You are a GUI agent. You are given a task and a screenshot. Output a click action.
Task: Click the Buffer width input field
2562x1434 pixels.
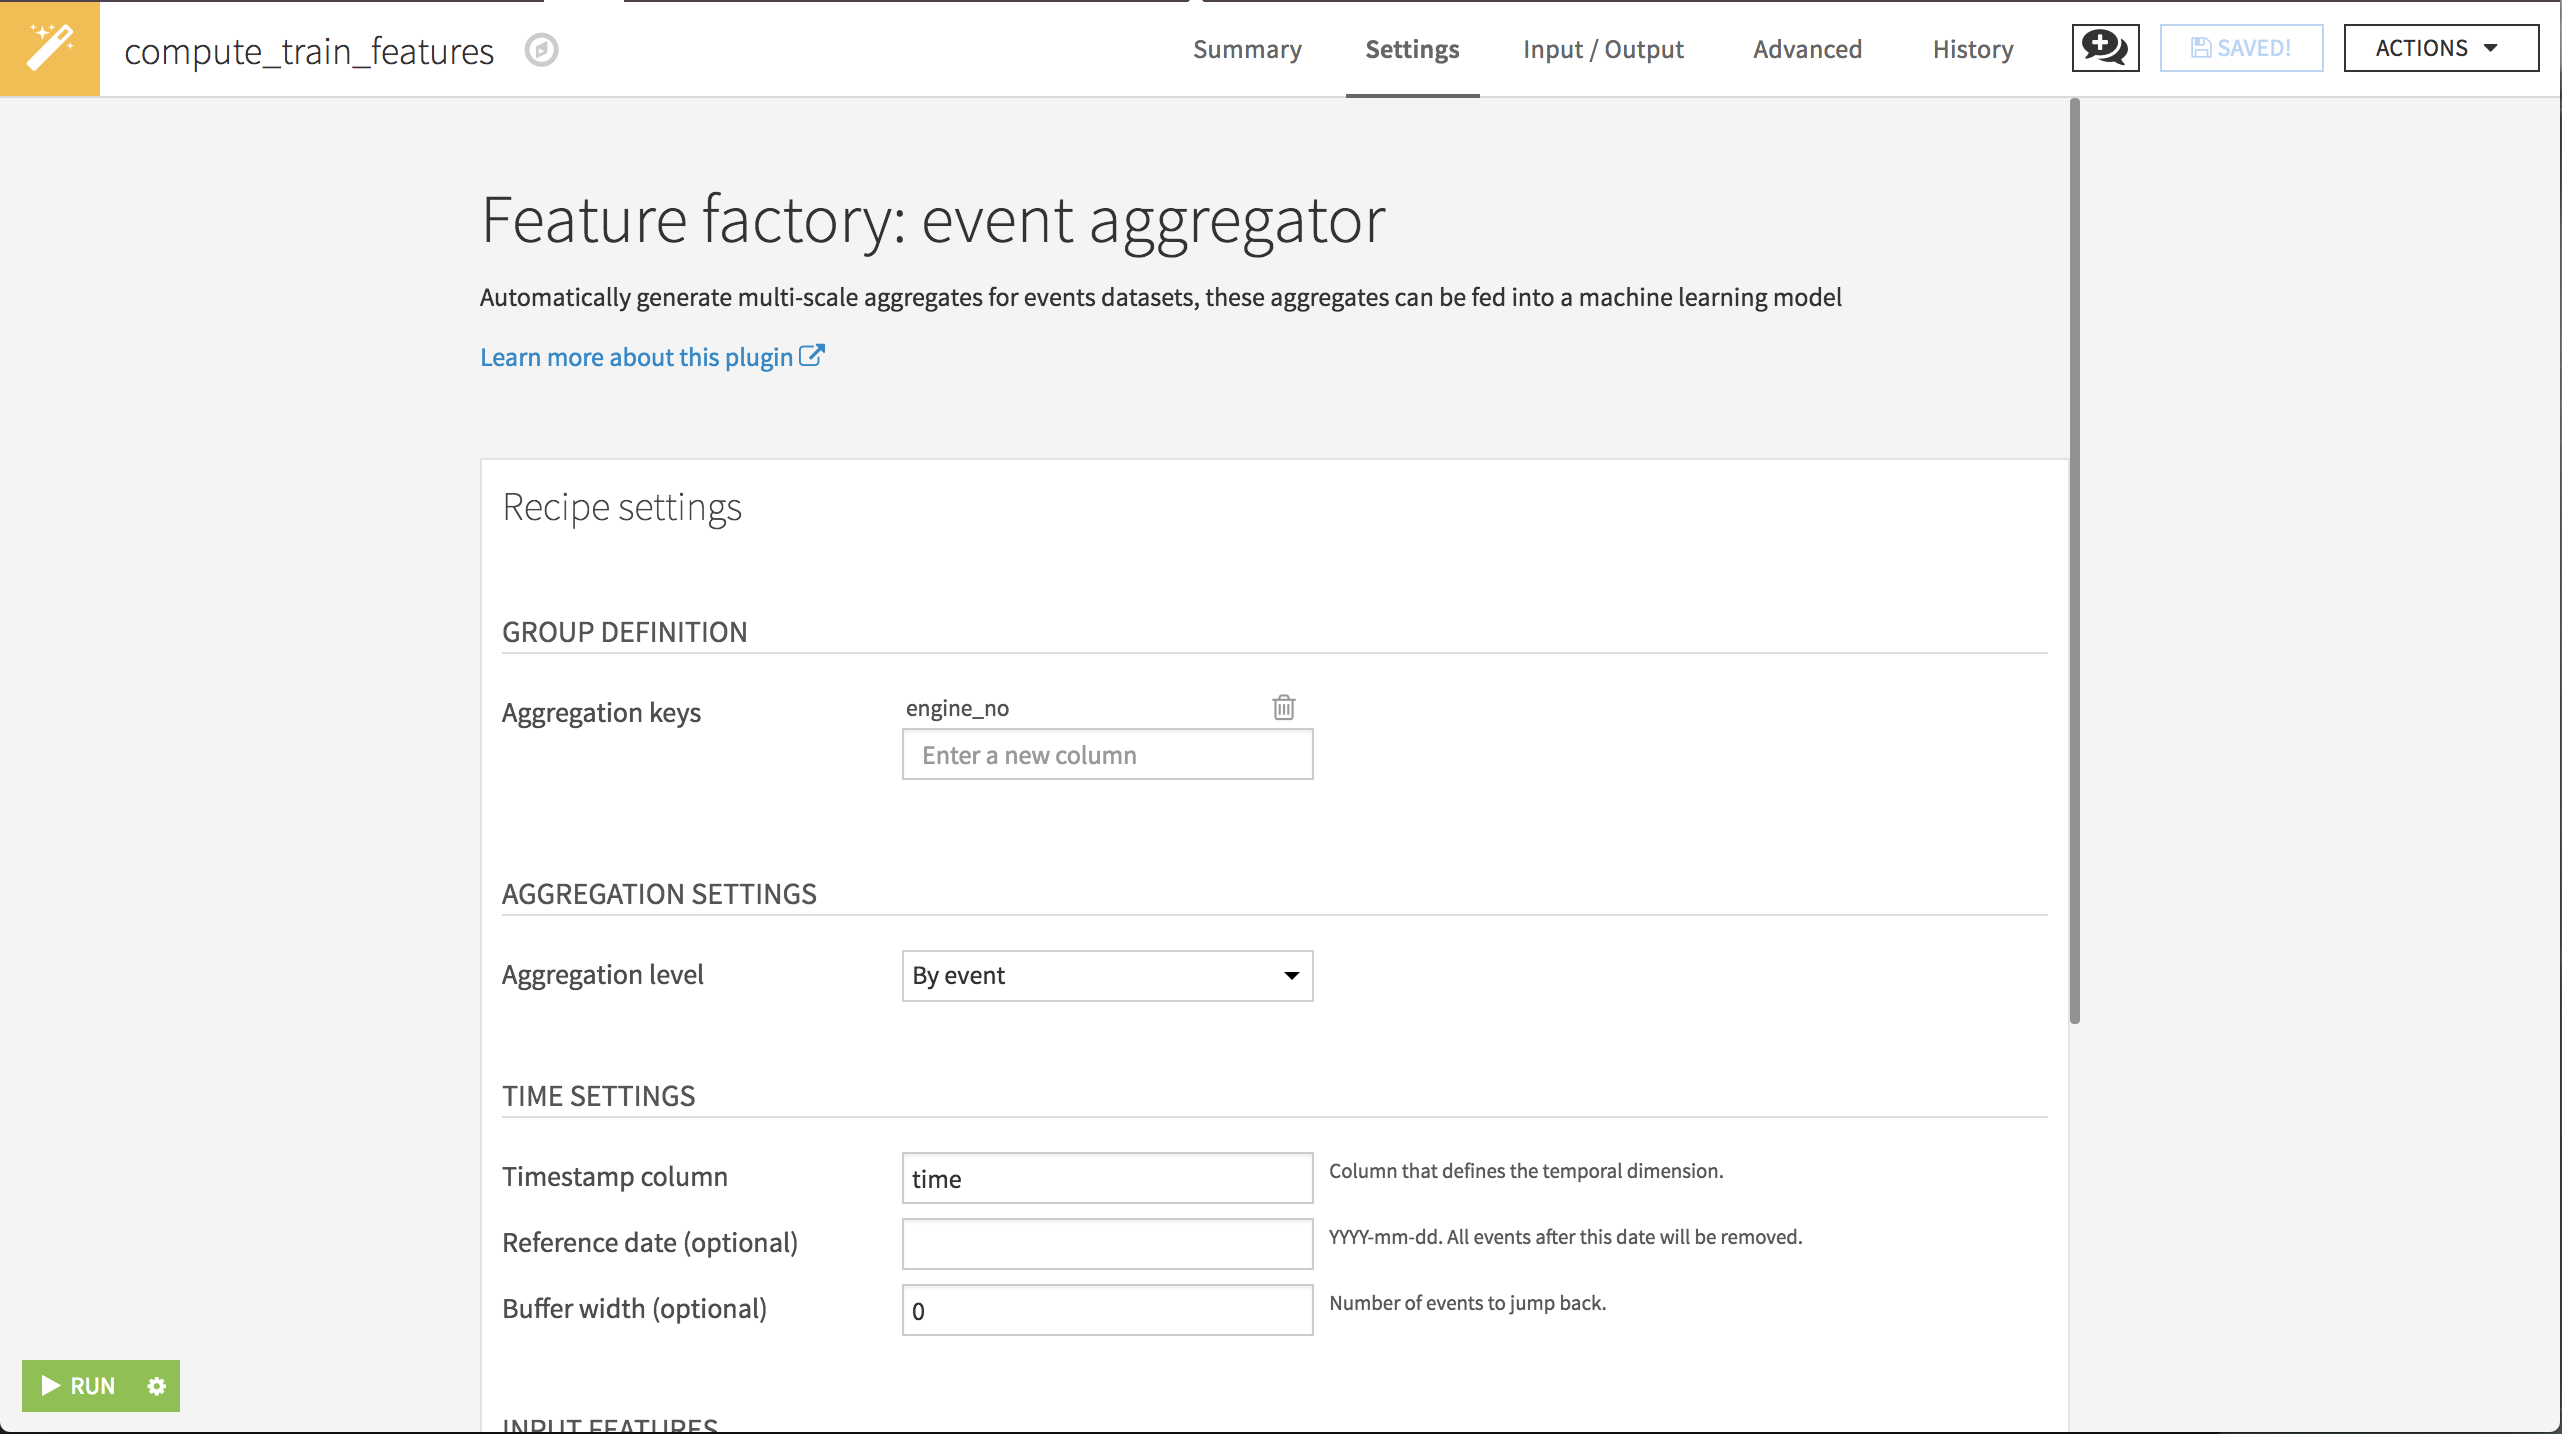pyautogui.click(x=1107, y=1310)
